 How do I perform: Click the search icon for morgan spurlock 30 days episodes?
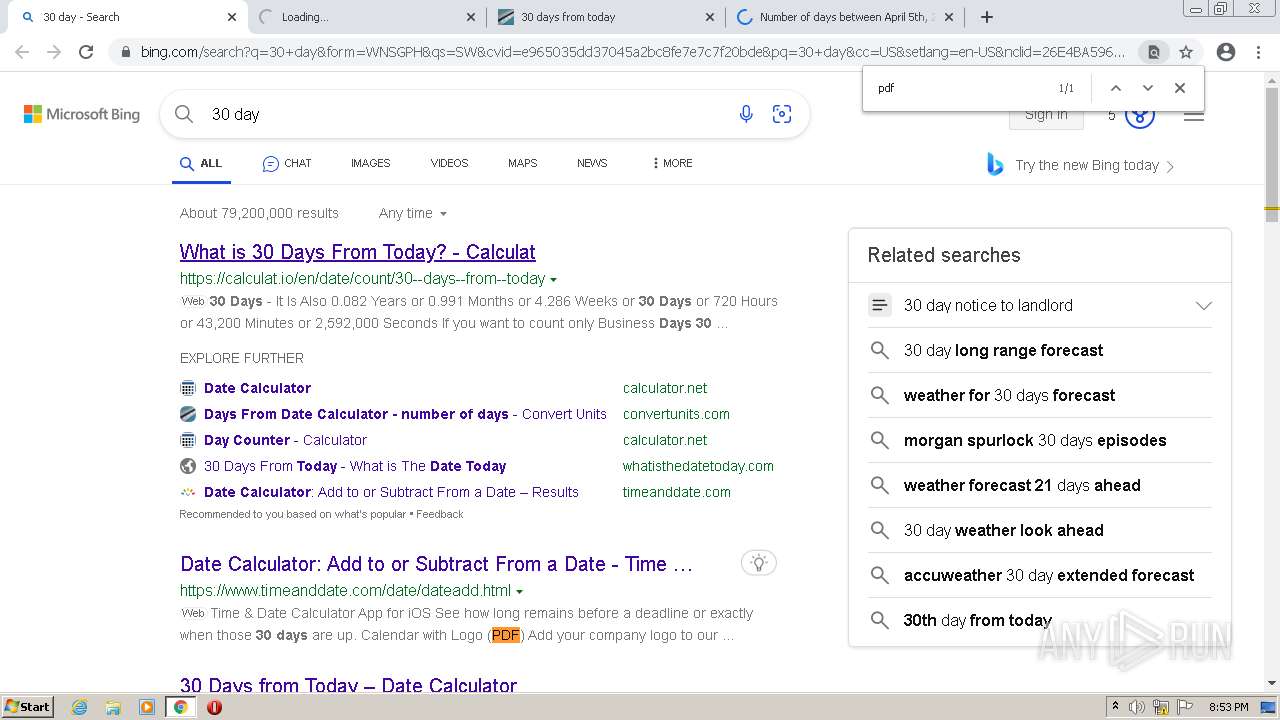click(879, 440)
